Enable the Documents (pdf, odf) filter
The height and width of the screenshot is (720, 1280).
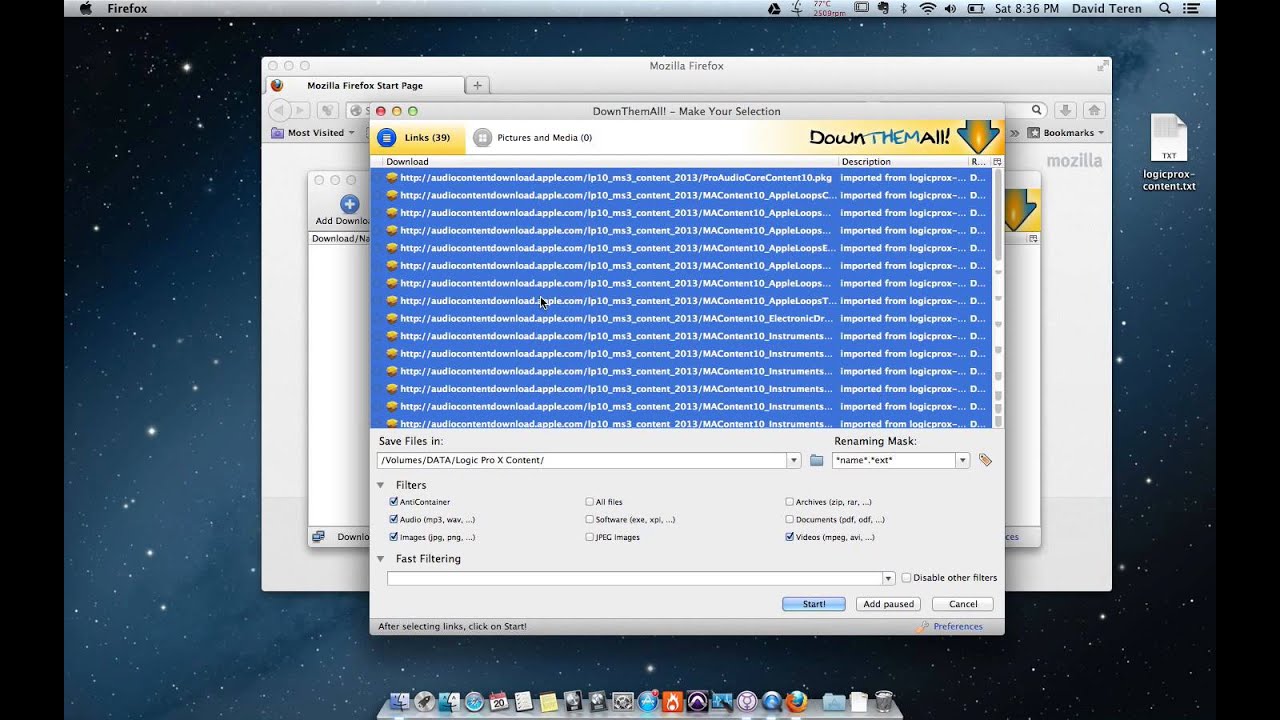coord(790,520)
